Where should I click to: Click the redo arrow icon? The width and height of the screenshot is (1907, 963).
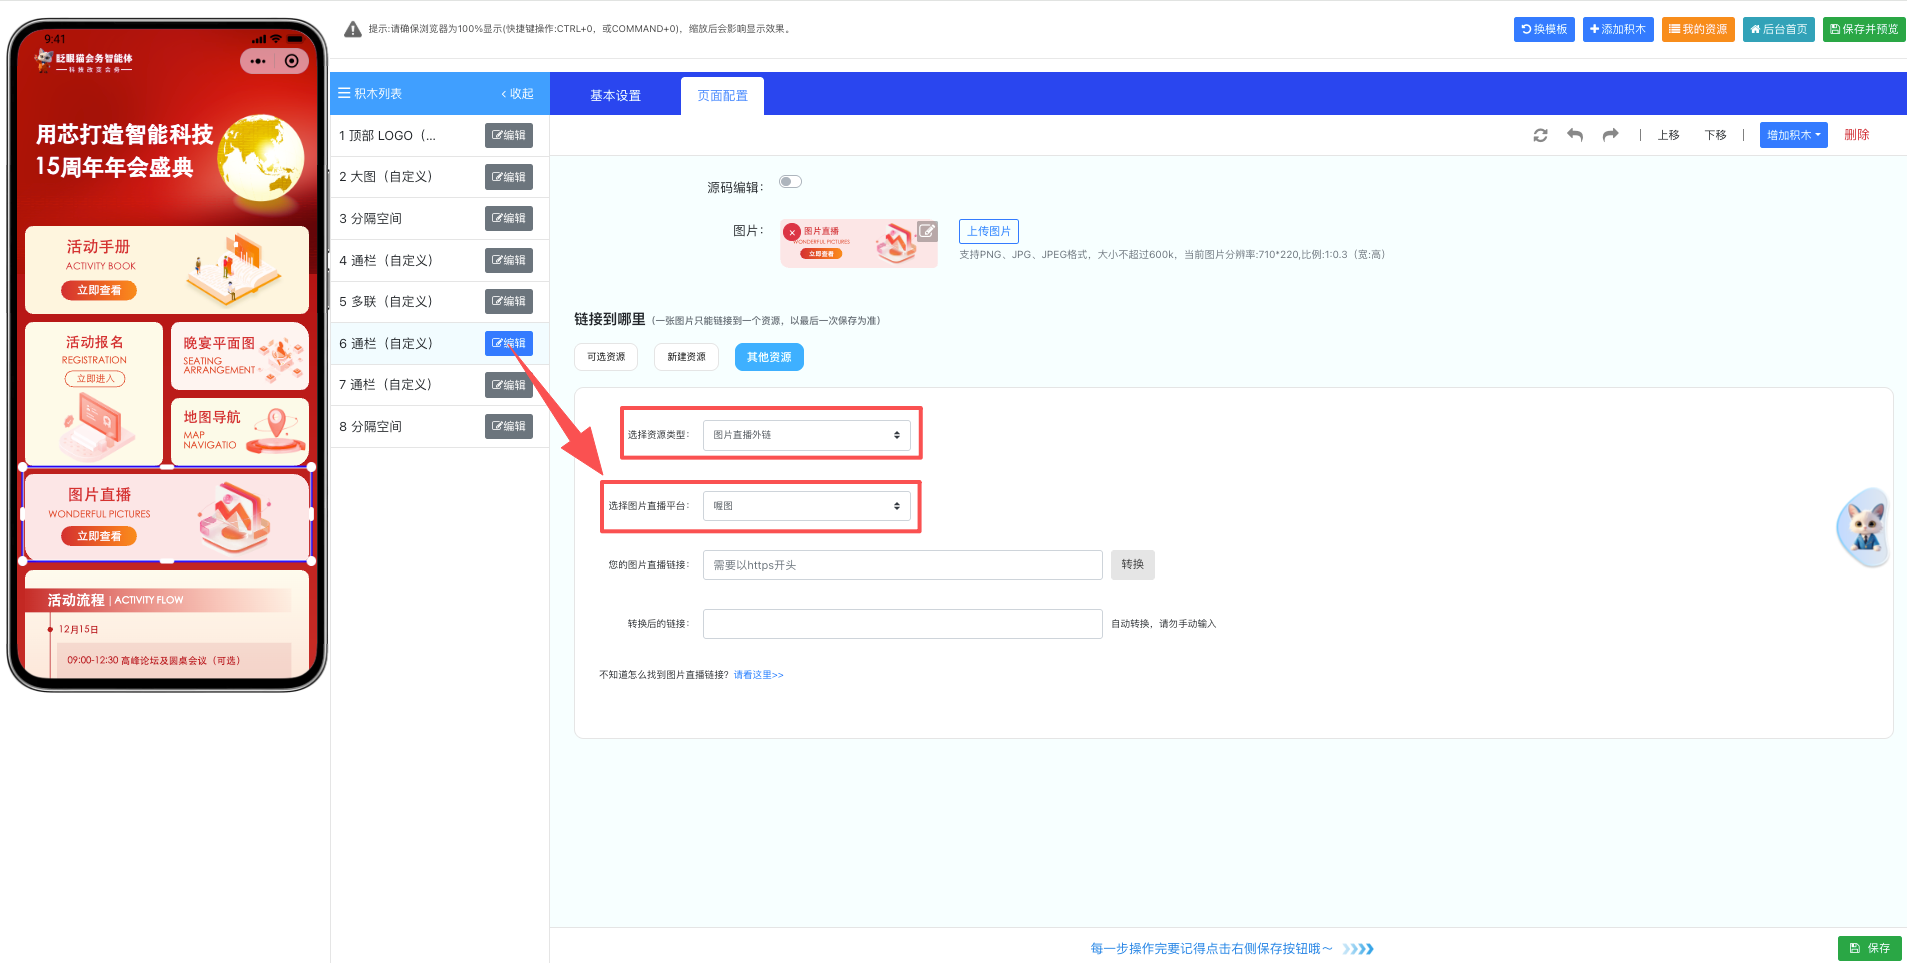point(1610,135)
